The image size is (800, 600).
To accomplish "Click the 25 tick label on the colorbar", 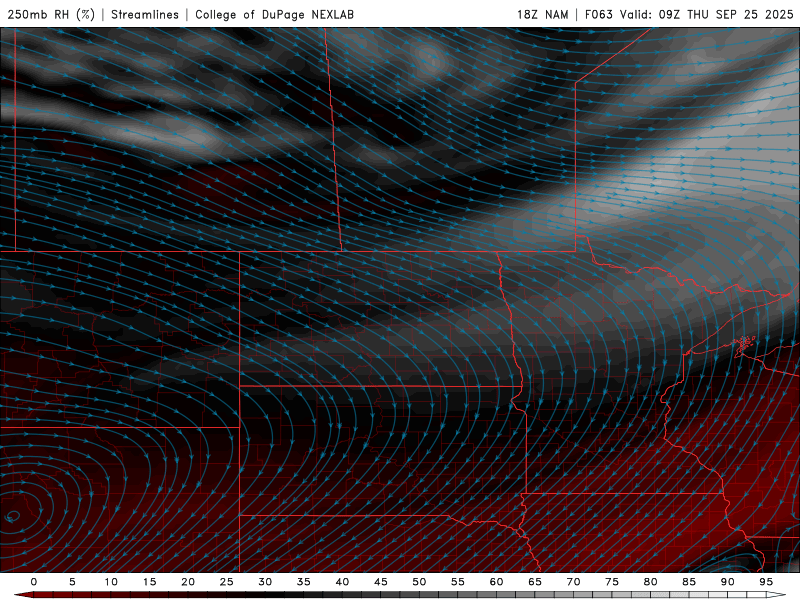I will tap(227, 582).
